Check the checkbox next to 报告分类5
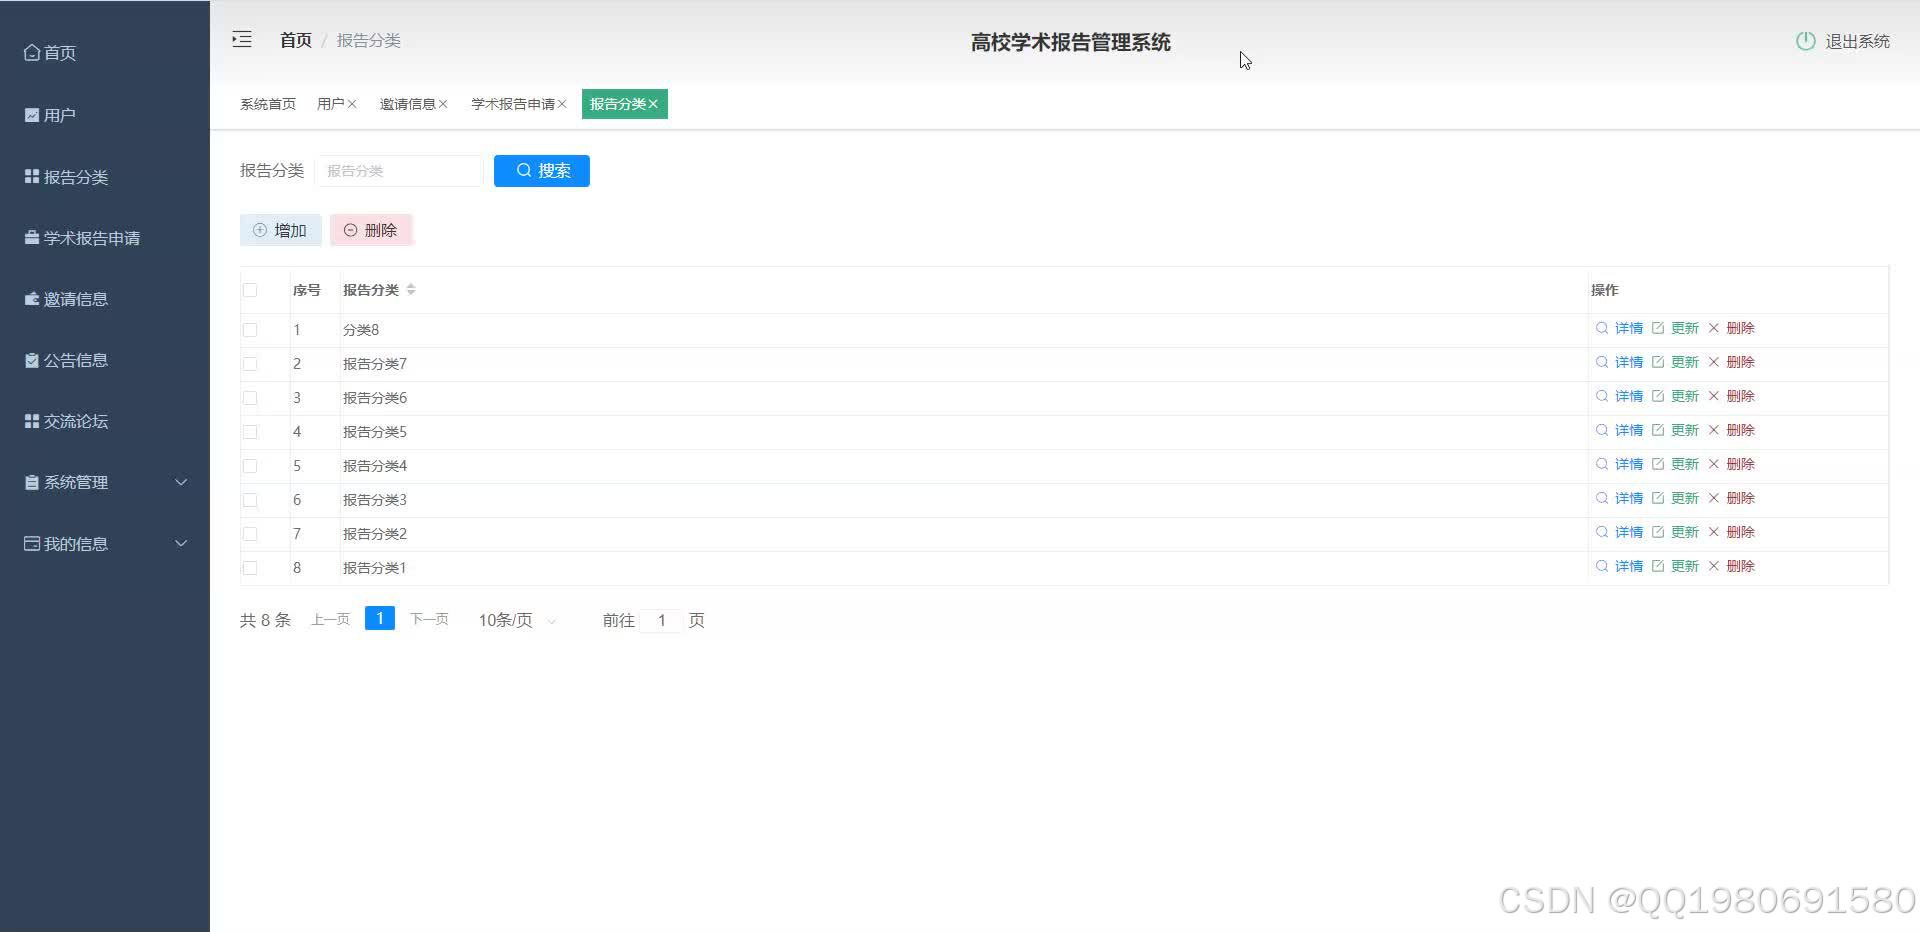The height and width of the screenshot is (932, 1920). coord(250,432)
